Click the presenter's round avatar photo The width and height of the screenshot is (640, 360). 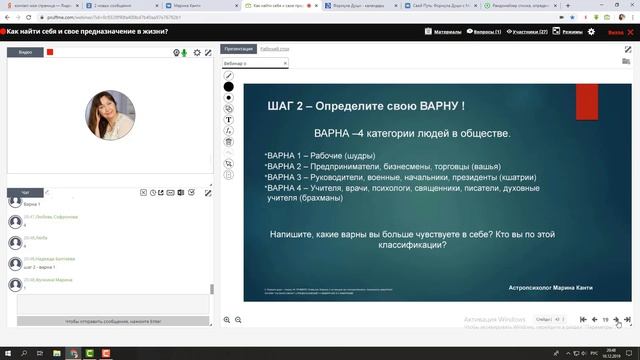[x=110, y=115]
